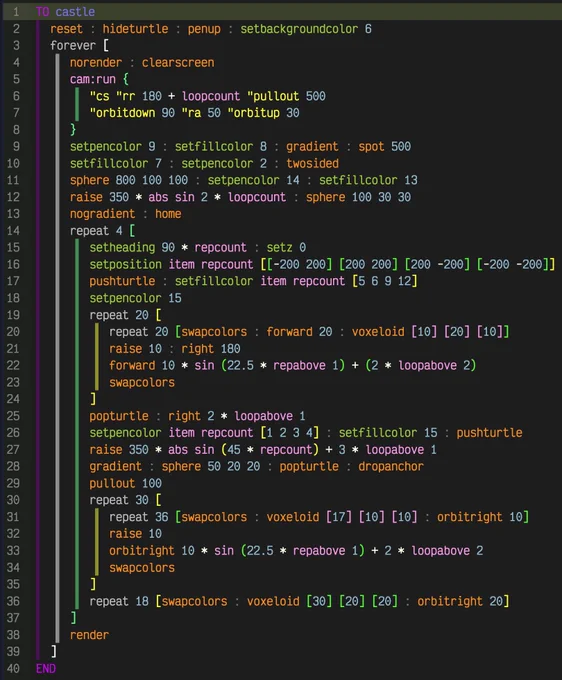The height and width of the screenshot is (680, 562).
Task: Click "repeat 30" on line 30
Action: tap(119, 500)
